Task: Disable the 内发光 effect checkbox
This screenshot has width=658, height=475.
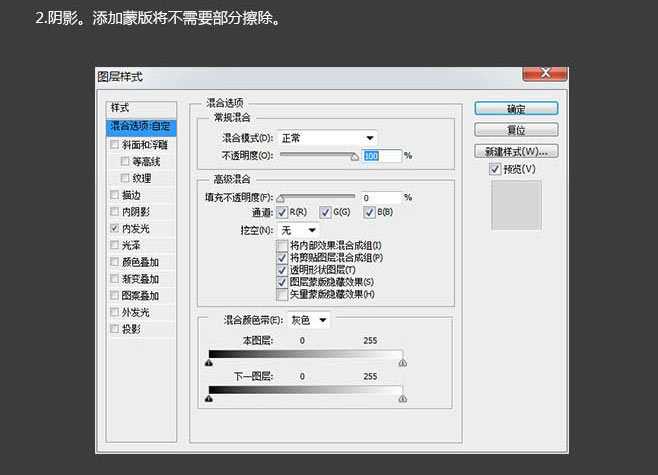Action: [114, 229]
